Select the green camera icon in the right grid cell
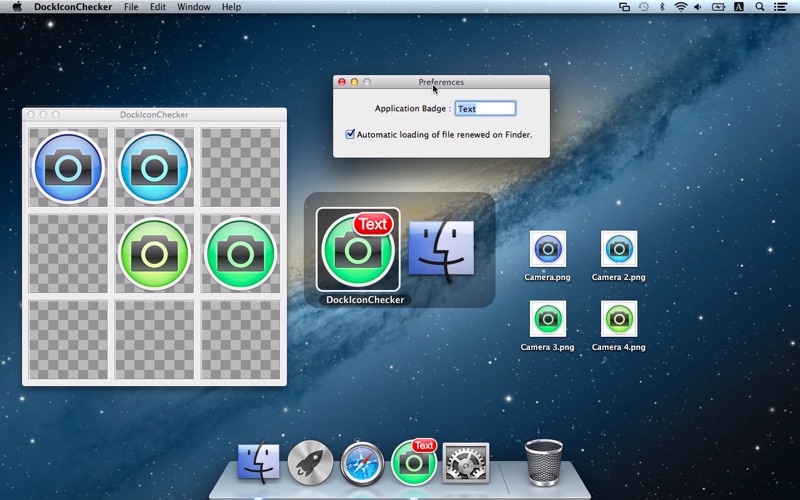Viewport: 800px width, 500px height. click(x=241, y=254)
